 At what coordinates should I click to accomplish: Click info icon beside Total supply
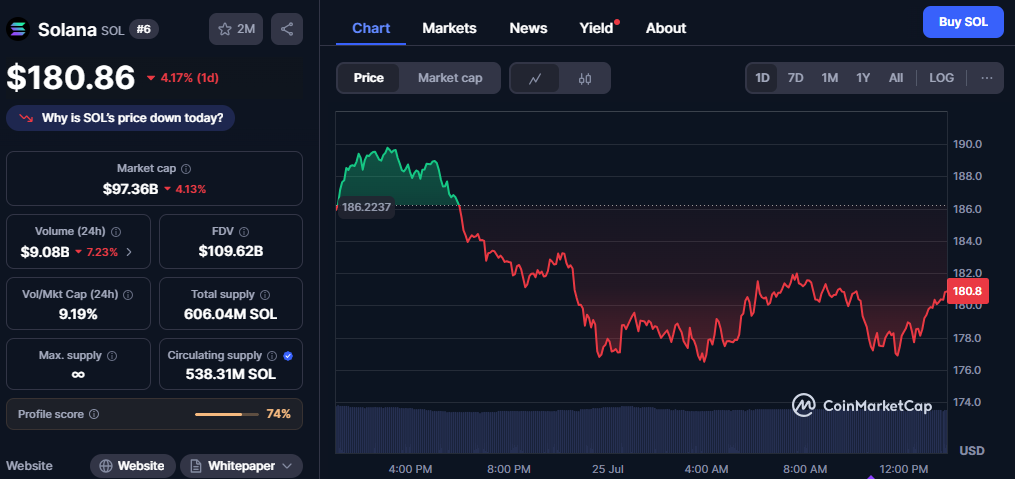pos(265,295)
